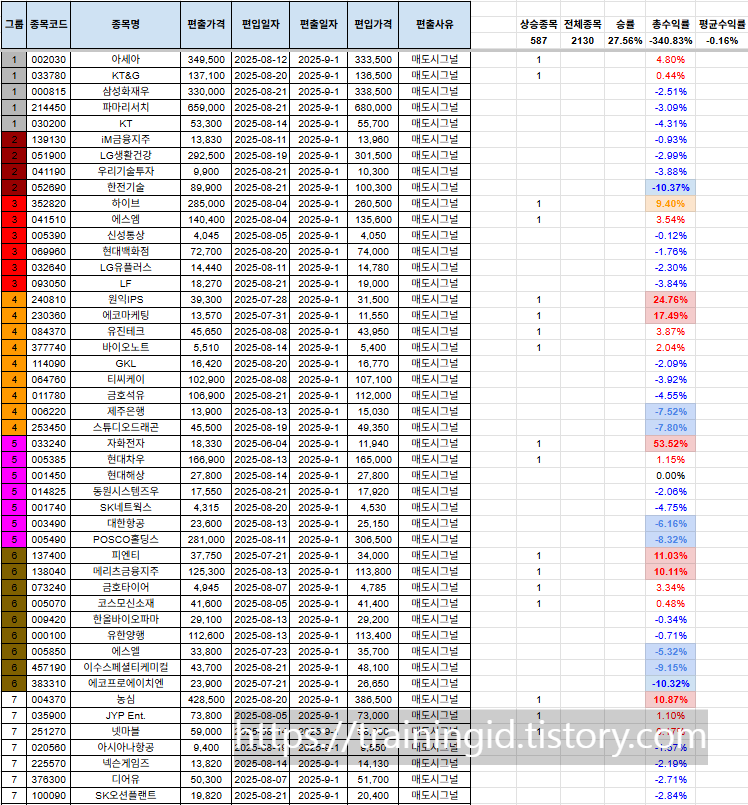Select stock name 피엔티
The height and width of the screenshot is (805, 748).
tap(125, 555)
